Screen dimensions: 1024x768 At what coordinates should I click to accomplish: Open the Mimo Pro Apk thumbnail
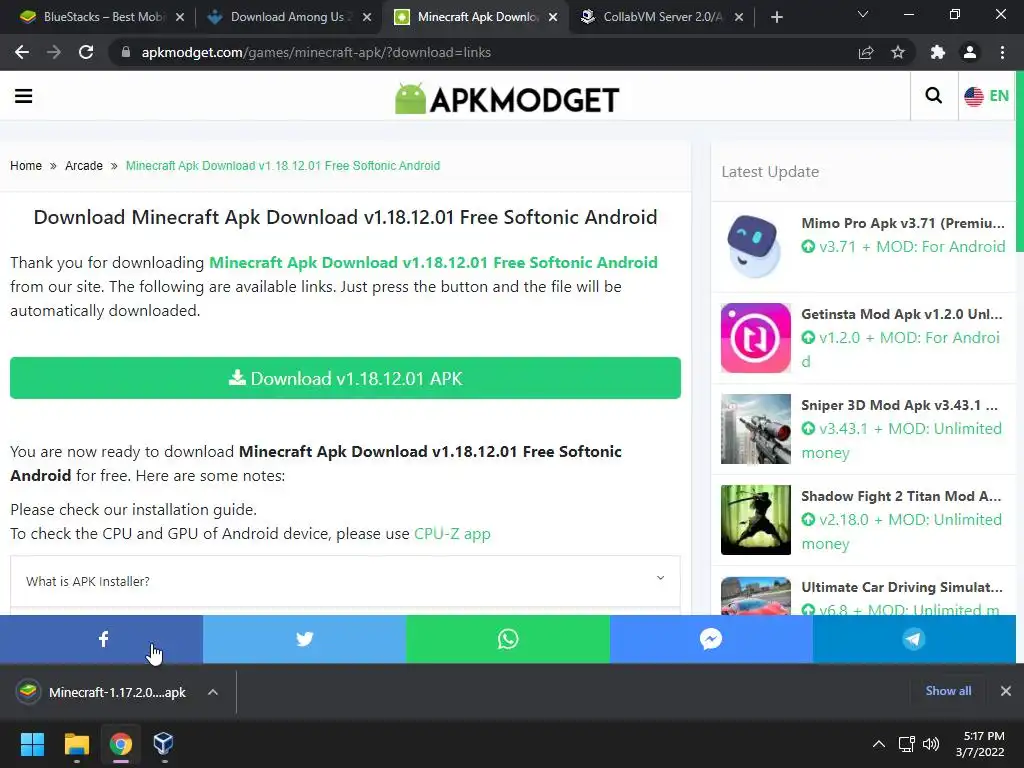[756, 247]
